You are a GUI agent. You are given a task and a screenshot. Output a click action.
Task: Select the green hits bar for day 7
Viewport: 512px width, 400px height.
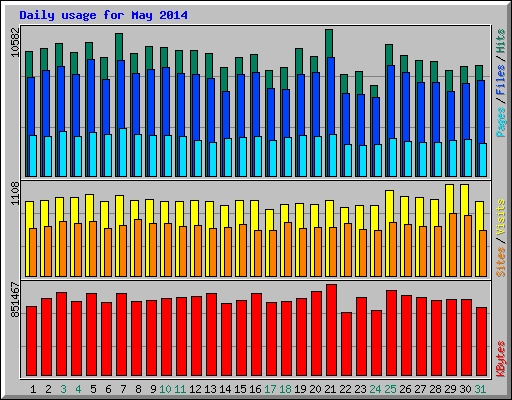[x=119, y=47]
